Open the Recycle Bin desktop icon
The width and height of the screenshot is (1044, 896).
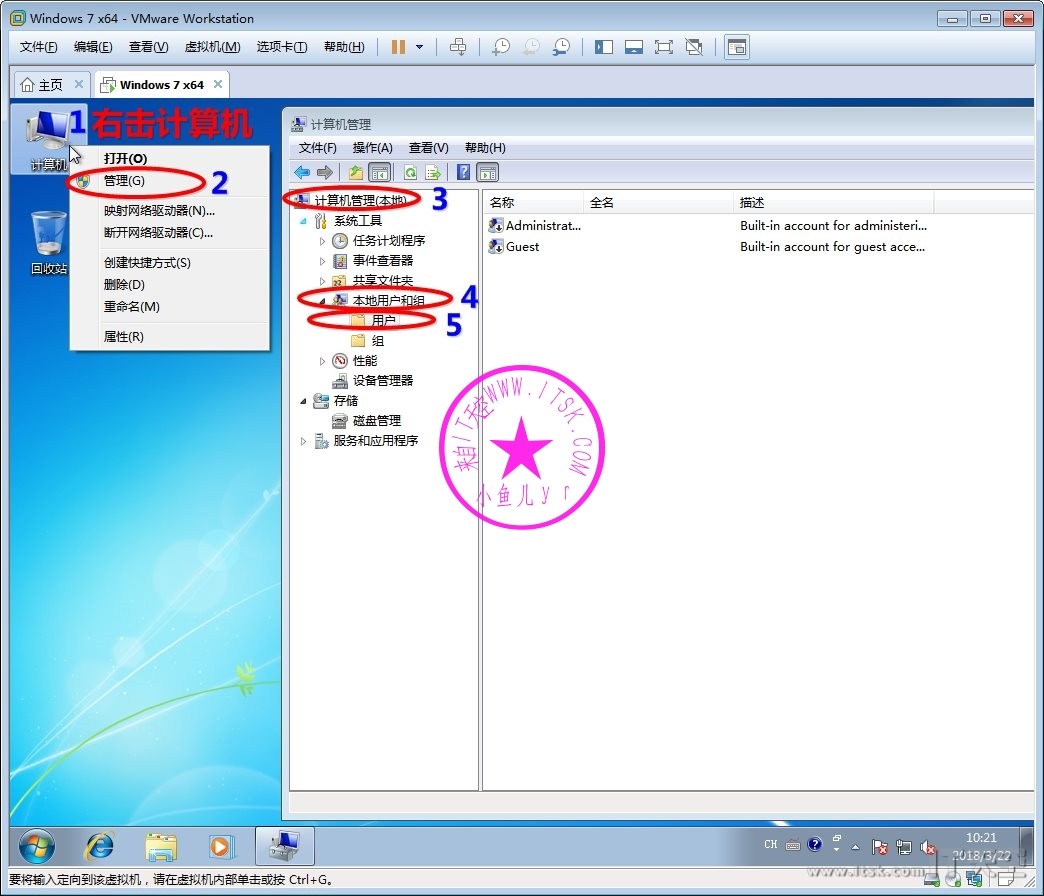[x=48, y=242]
